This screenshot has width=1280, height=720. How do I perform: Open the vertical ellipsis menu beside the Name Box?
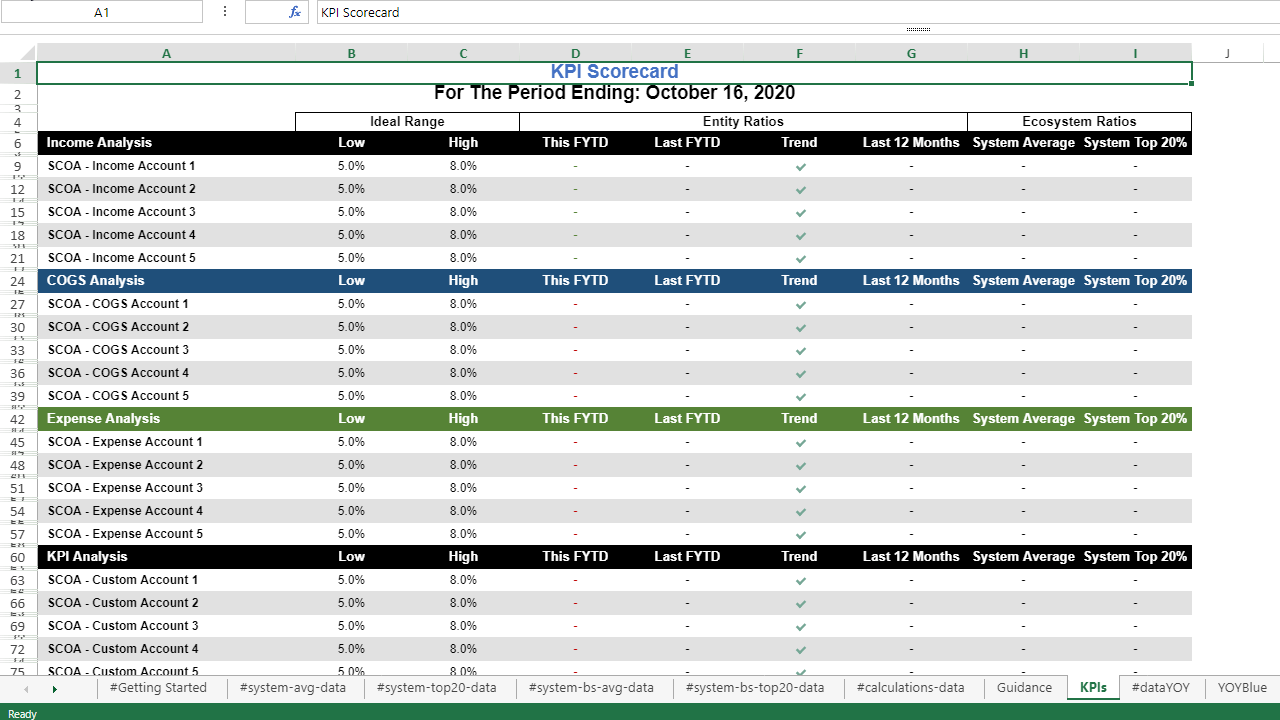pos(224,12)
